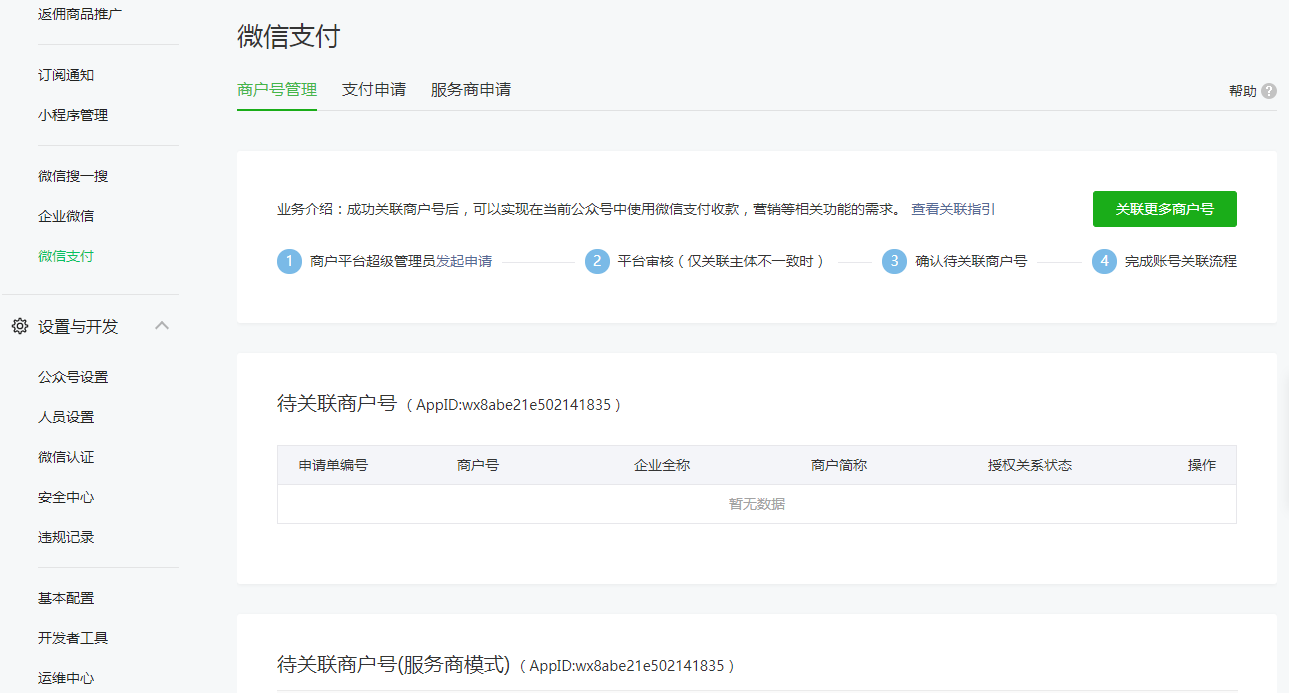Open 开发者工具 in the sidebar
This screenshot has width=1289, height=693.
tap(73, 638)
